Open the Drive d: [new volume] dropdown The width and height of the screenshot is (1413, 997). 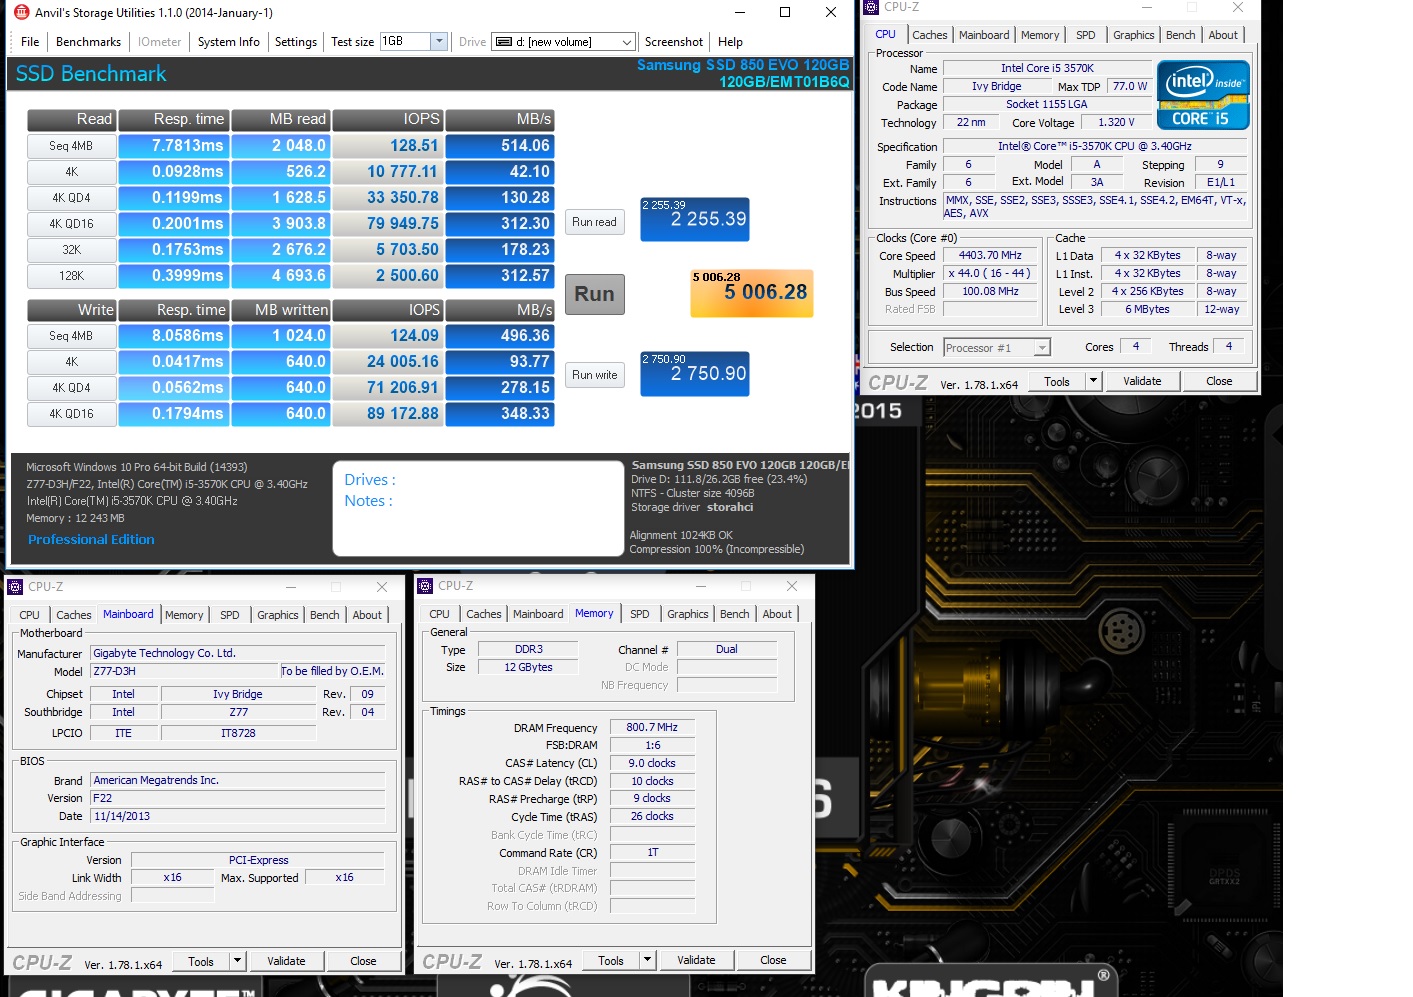(627, 42)
